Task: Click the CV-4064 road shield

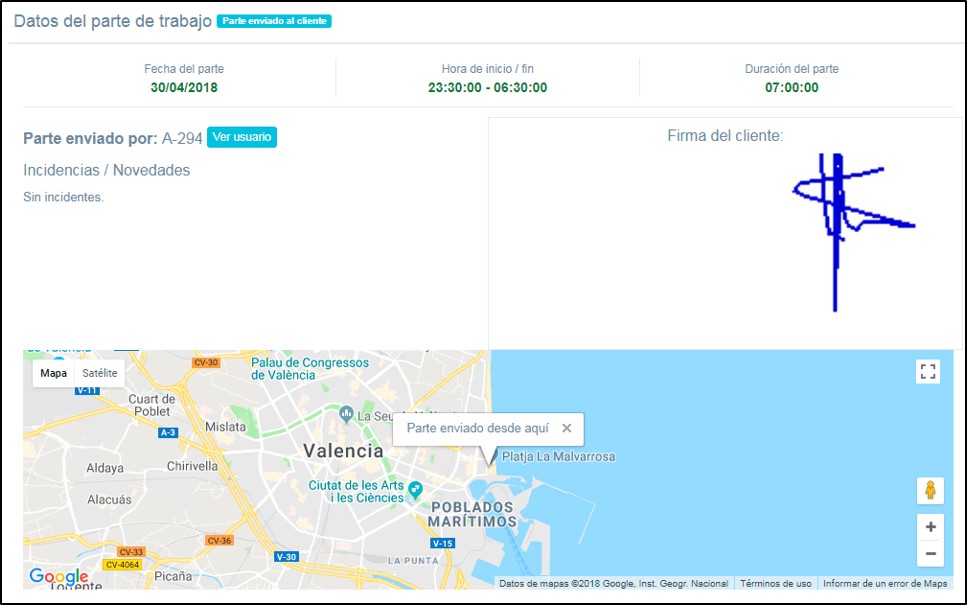Action: [x=123, y=564]
